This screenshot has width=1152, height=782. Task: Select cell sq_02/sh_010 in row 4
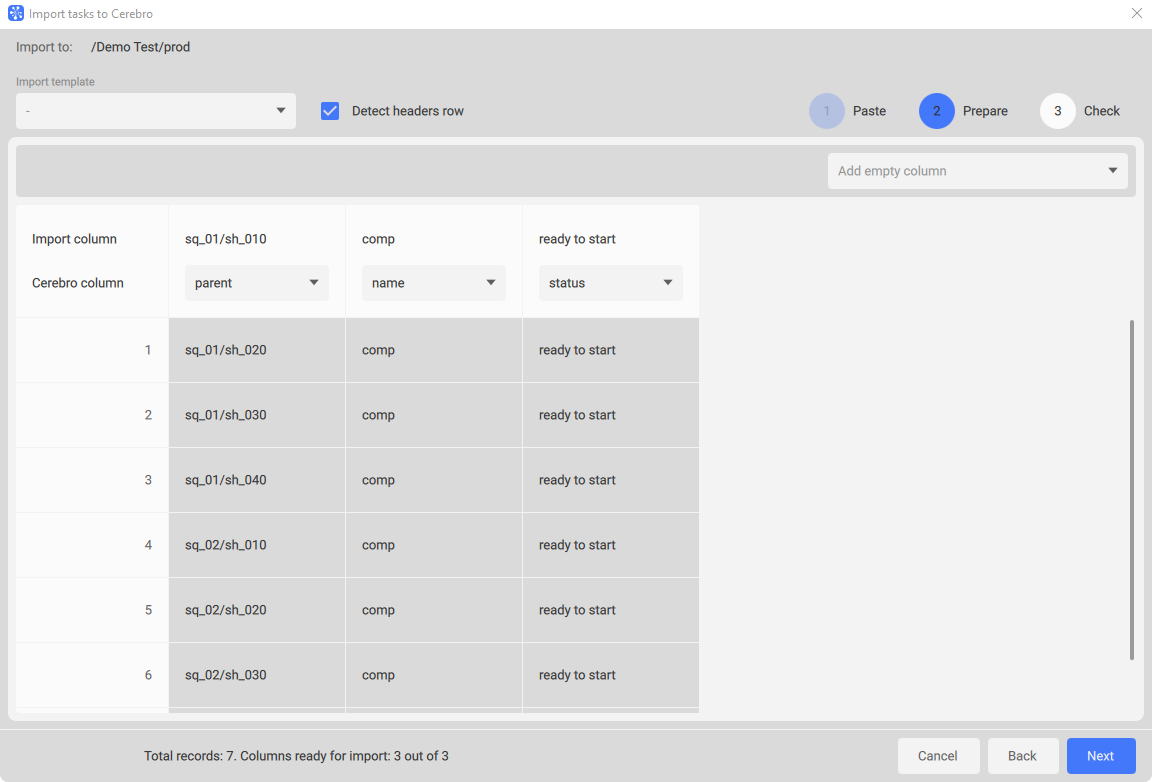(226, 545)
